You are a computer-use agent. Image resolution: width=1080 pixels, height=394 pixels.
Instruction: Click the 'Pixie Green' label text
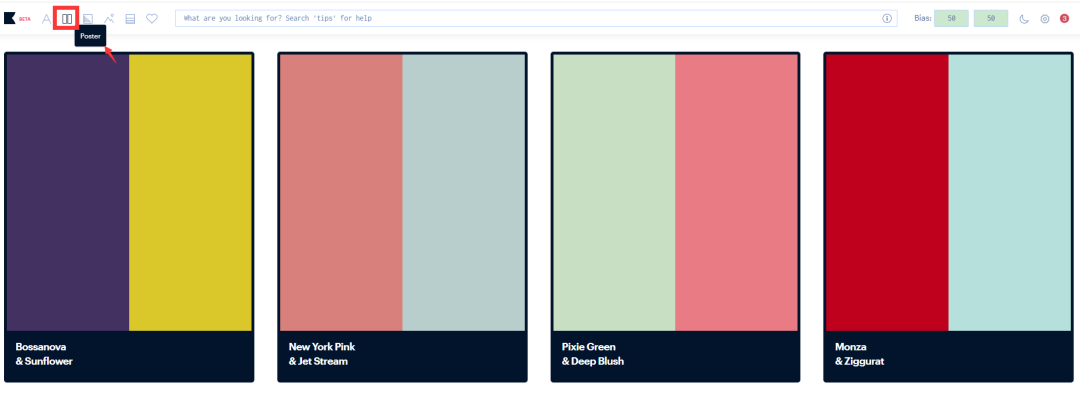(589, 346)
